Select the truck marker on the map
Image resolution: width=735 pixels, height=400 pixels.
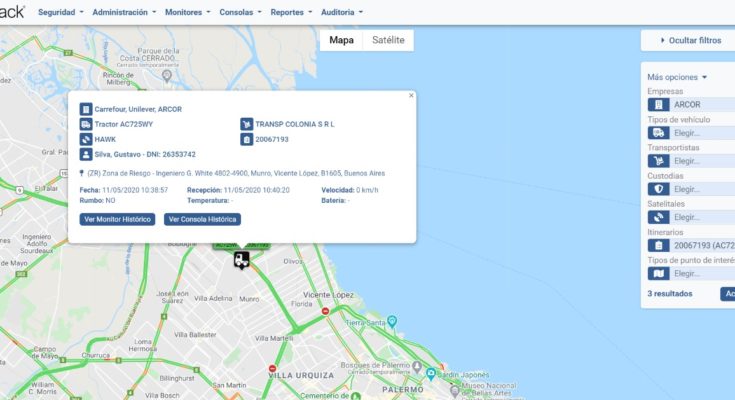click(x=241, y=260)
